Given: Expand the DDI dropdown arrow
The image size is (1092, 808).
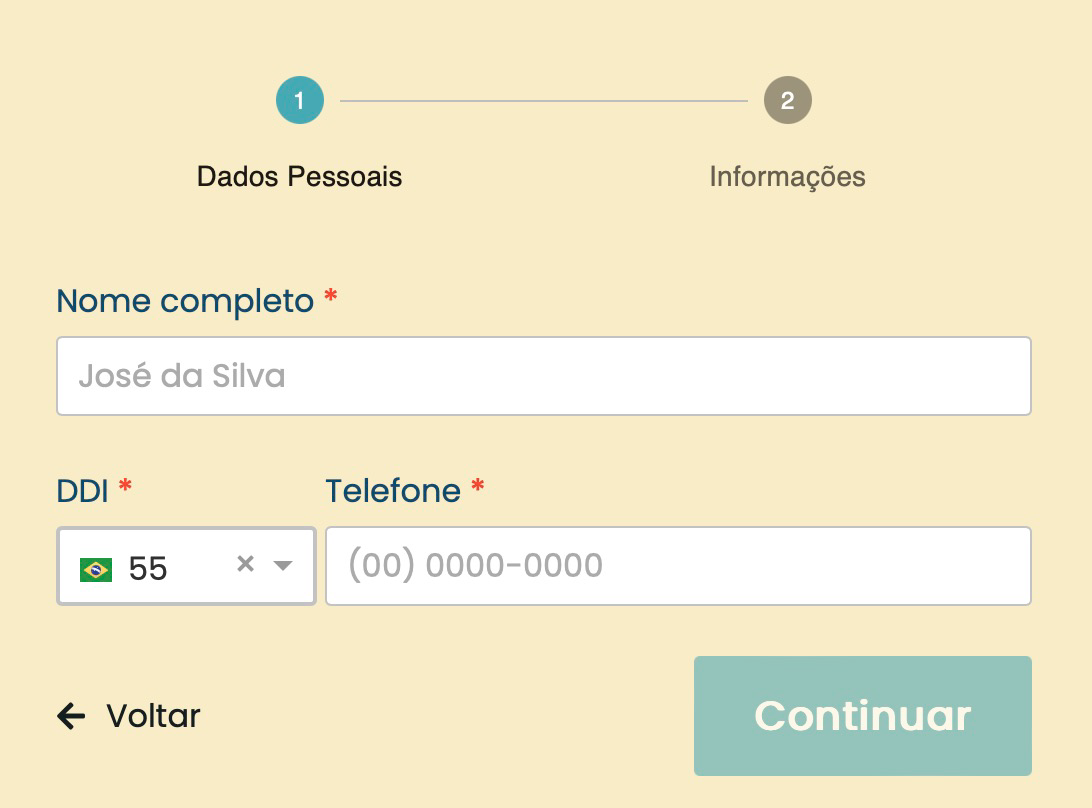Looking at the screenshot, I should coord(283,566).
